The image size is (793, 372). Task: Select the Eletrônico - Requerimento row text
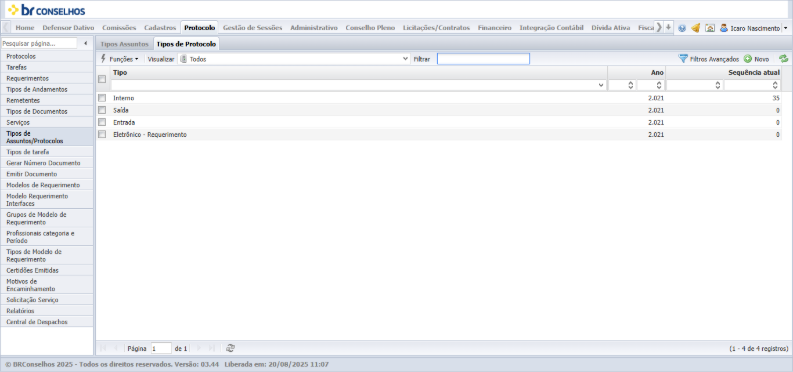pos(150,134)
